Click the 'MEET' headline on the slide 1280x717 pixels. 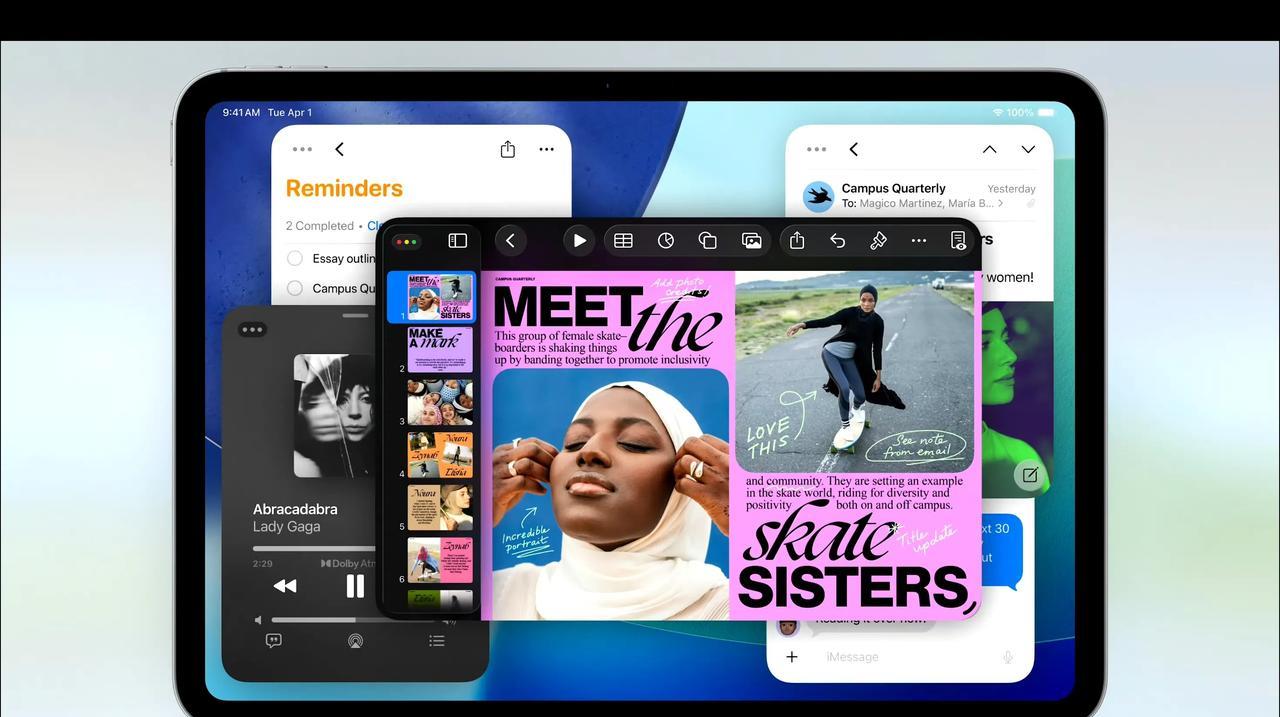click(x=567, y=308)
